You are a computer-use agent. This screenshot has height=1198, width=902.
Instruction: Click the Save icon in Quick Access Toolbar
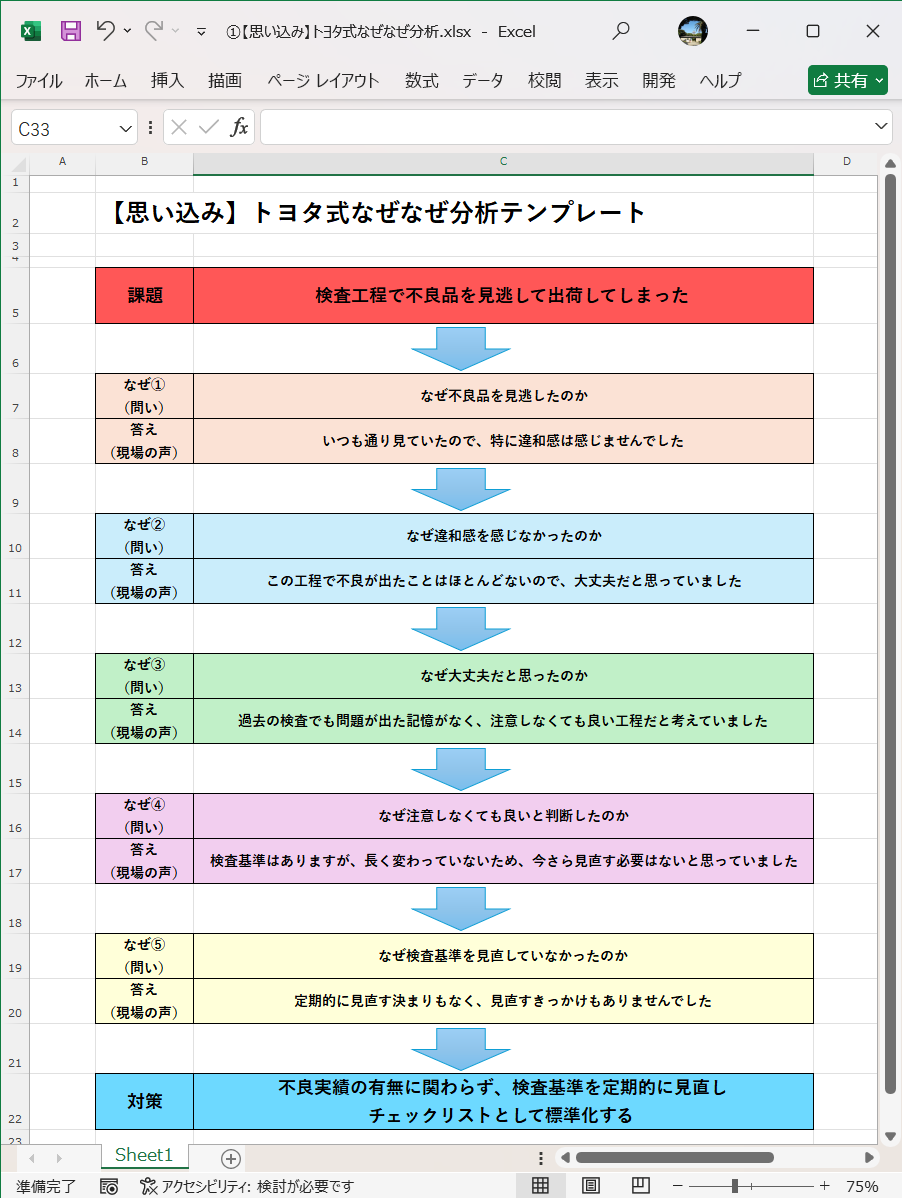pos(69,31)
